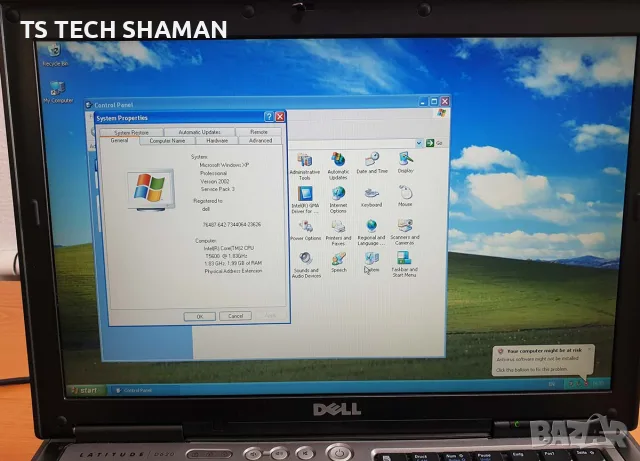640x461 pixels.
Task: Open Power Options in Control Panel
Action: click(x=305, y=230)
